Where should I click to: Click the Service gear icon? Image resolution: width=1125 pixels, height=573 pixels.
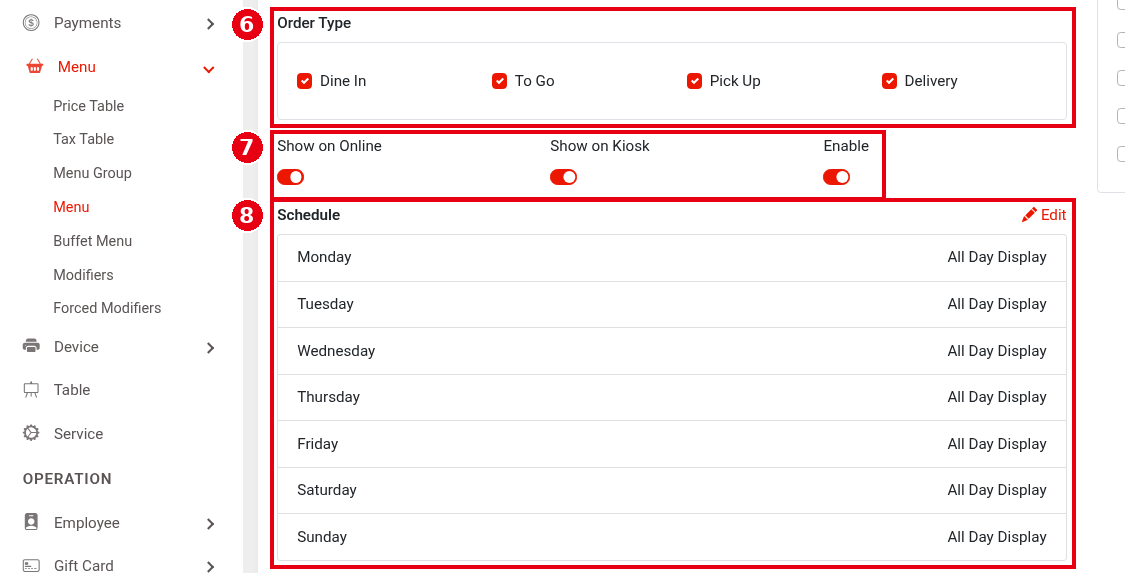click(x=31, y=433)
